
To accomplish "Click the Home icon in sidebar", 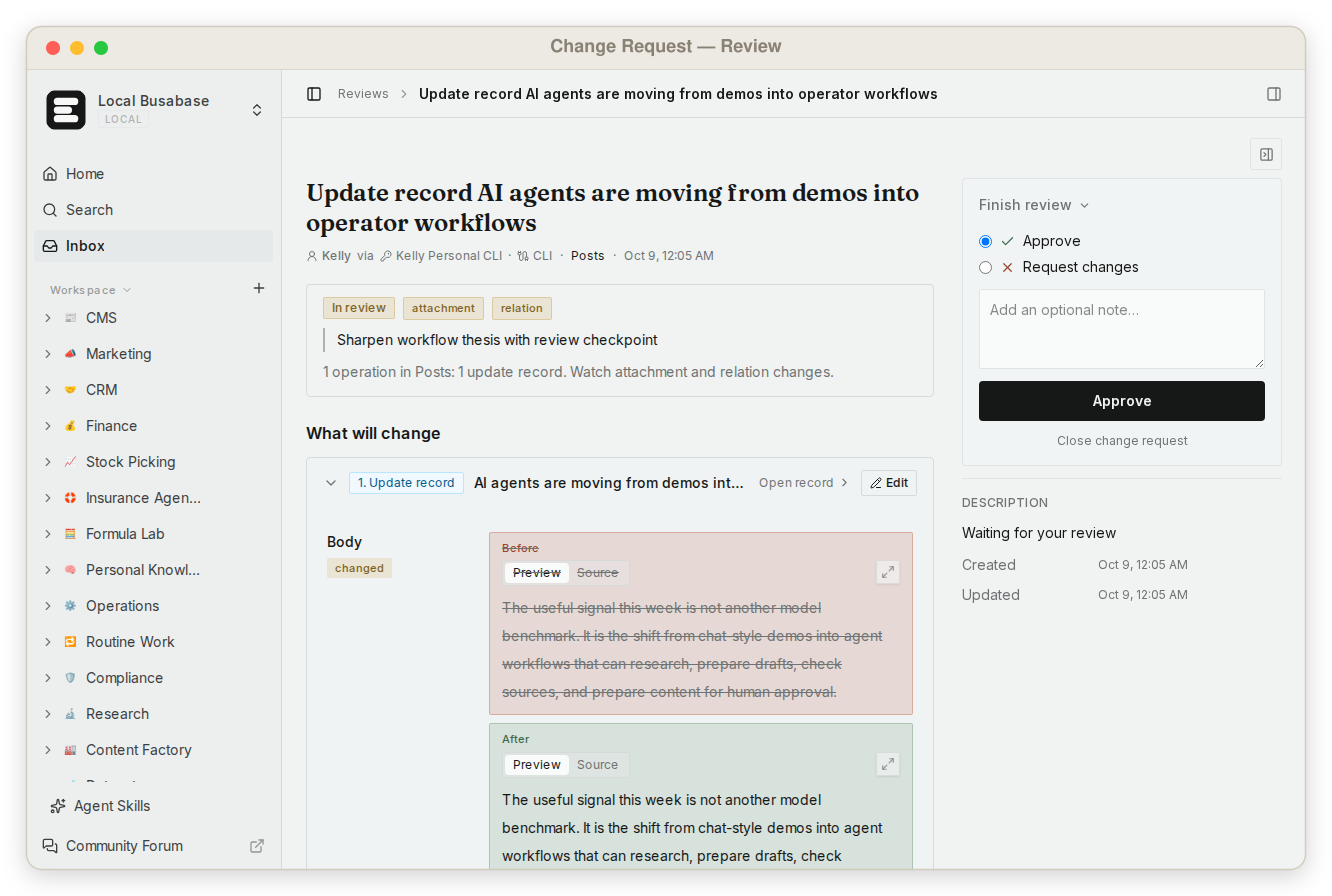I will (x=50, y=174).
